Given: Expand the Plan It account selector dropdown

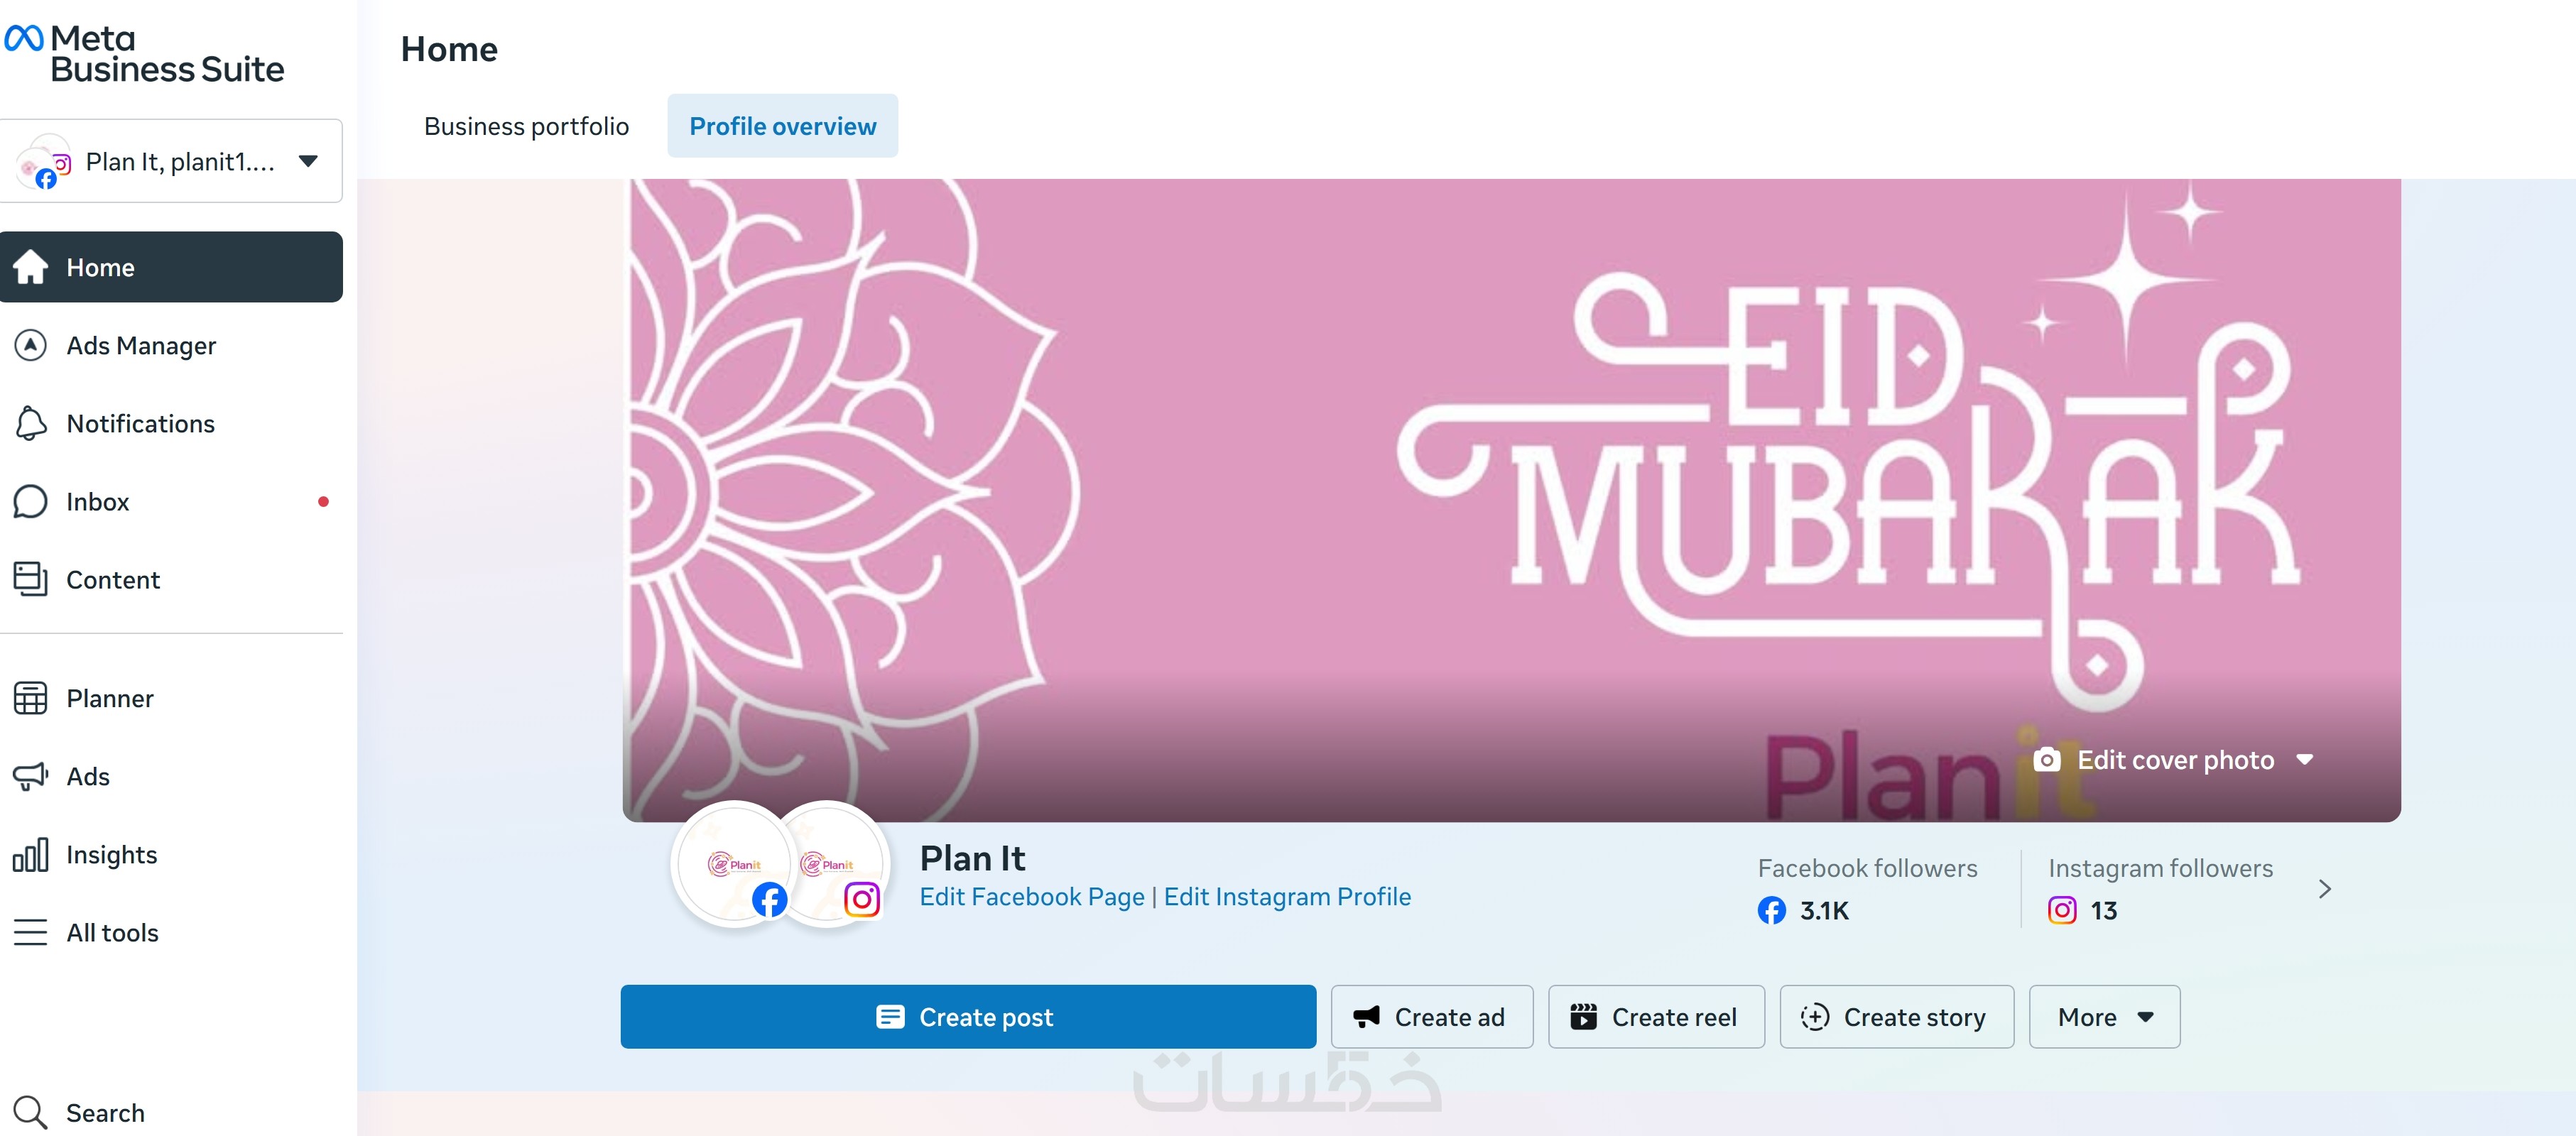Looking at the screenshot, I should pos(171,161).
